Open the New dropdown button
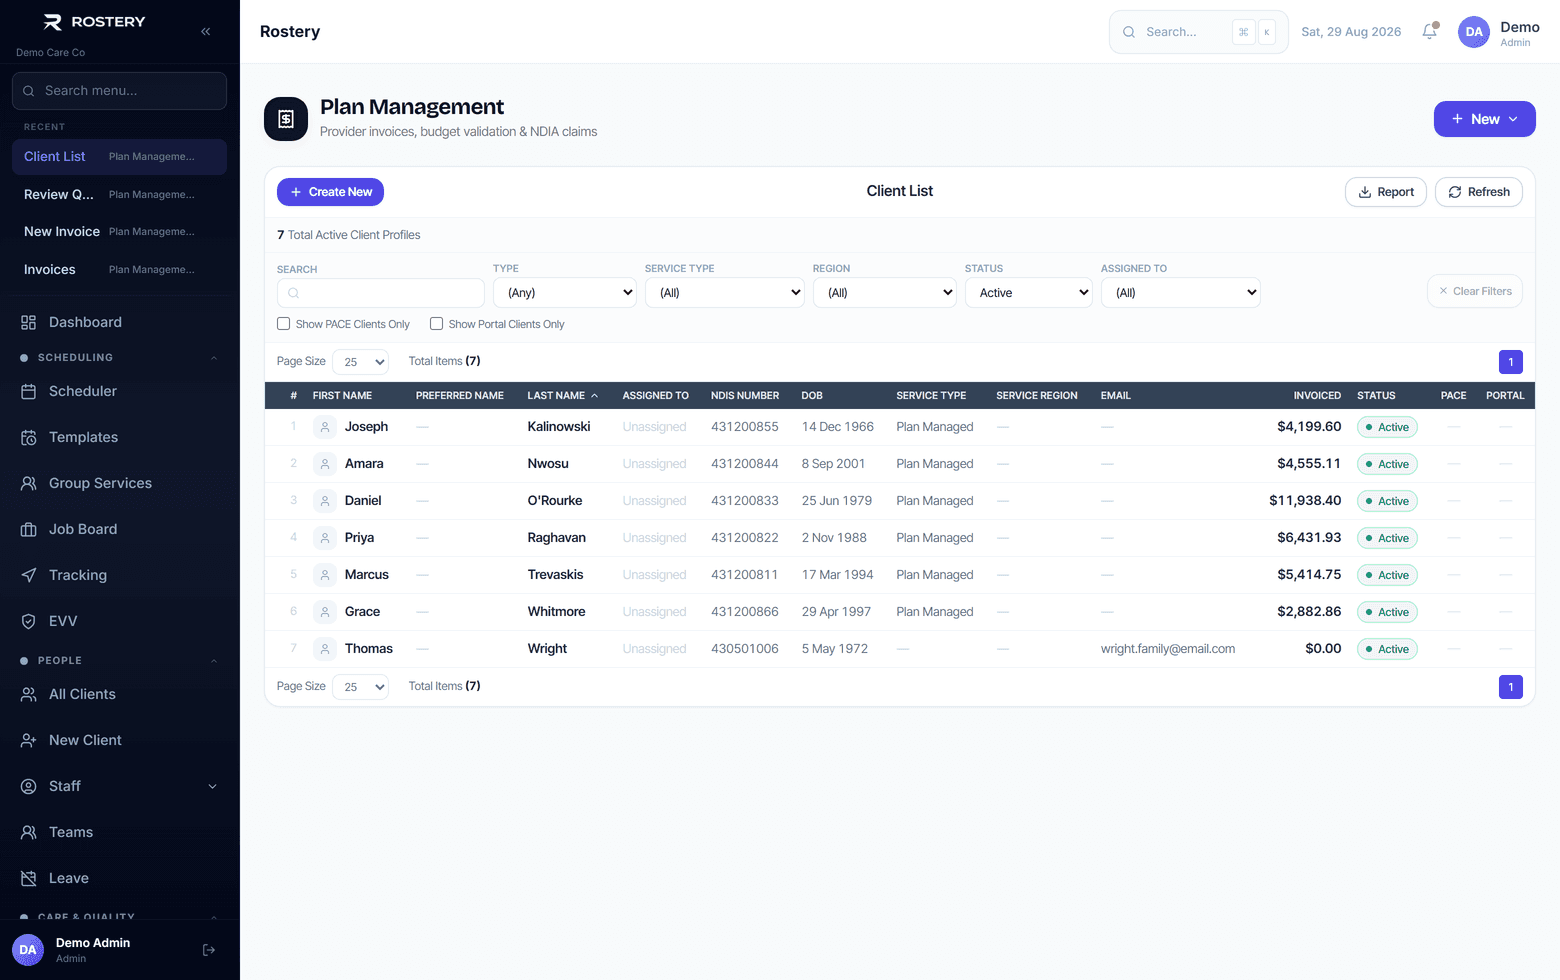1560x980 pixels. [x=1485, y=119]
